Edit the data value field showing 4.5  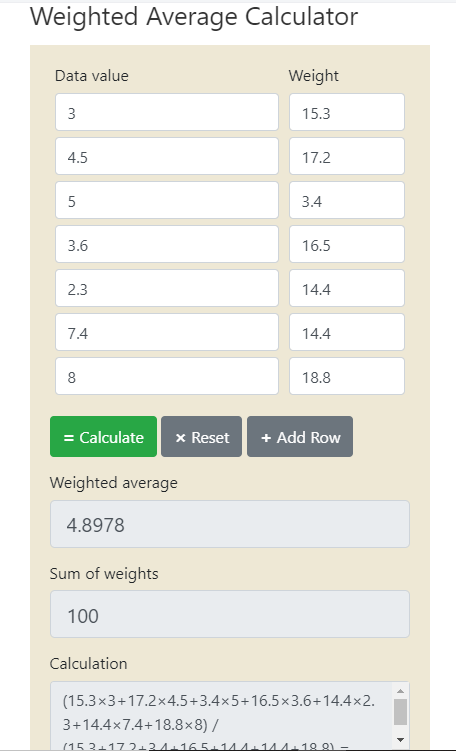(x=167, y=156)
